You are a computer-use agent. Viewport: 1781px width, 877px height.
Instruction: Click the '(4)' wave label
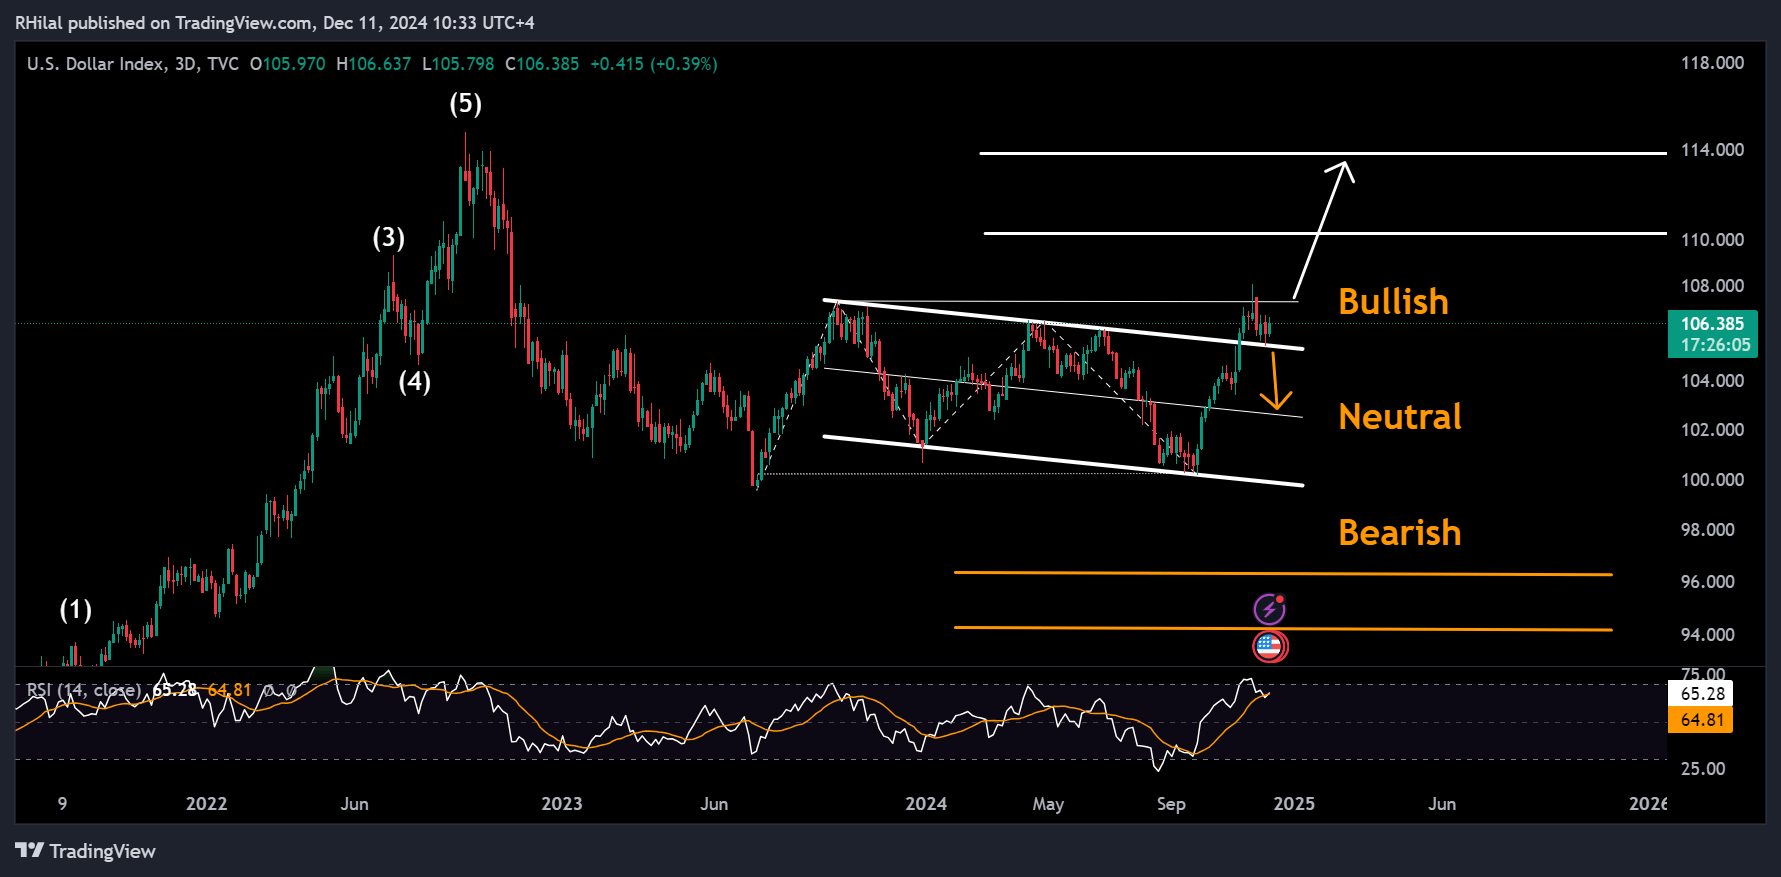point(415,382)
